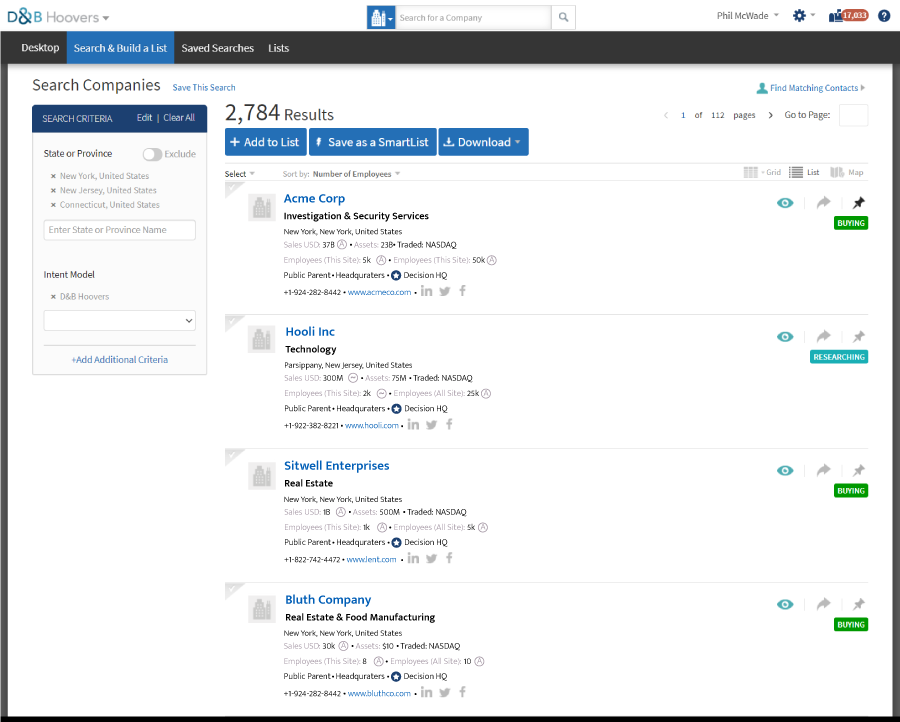The width and height of the screenshot is (900, 722).
Task: Open the Download dropdown button
Action: point(483,142)
